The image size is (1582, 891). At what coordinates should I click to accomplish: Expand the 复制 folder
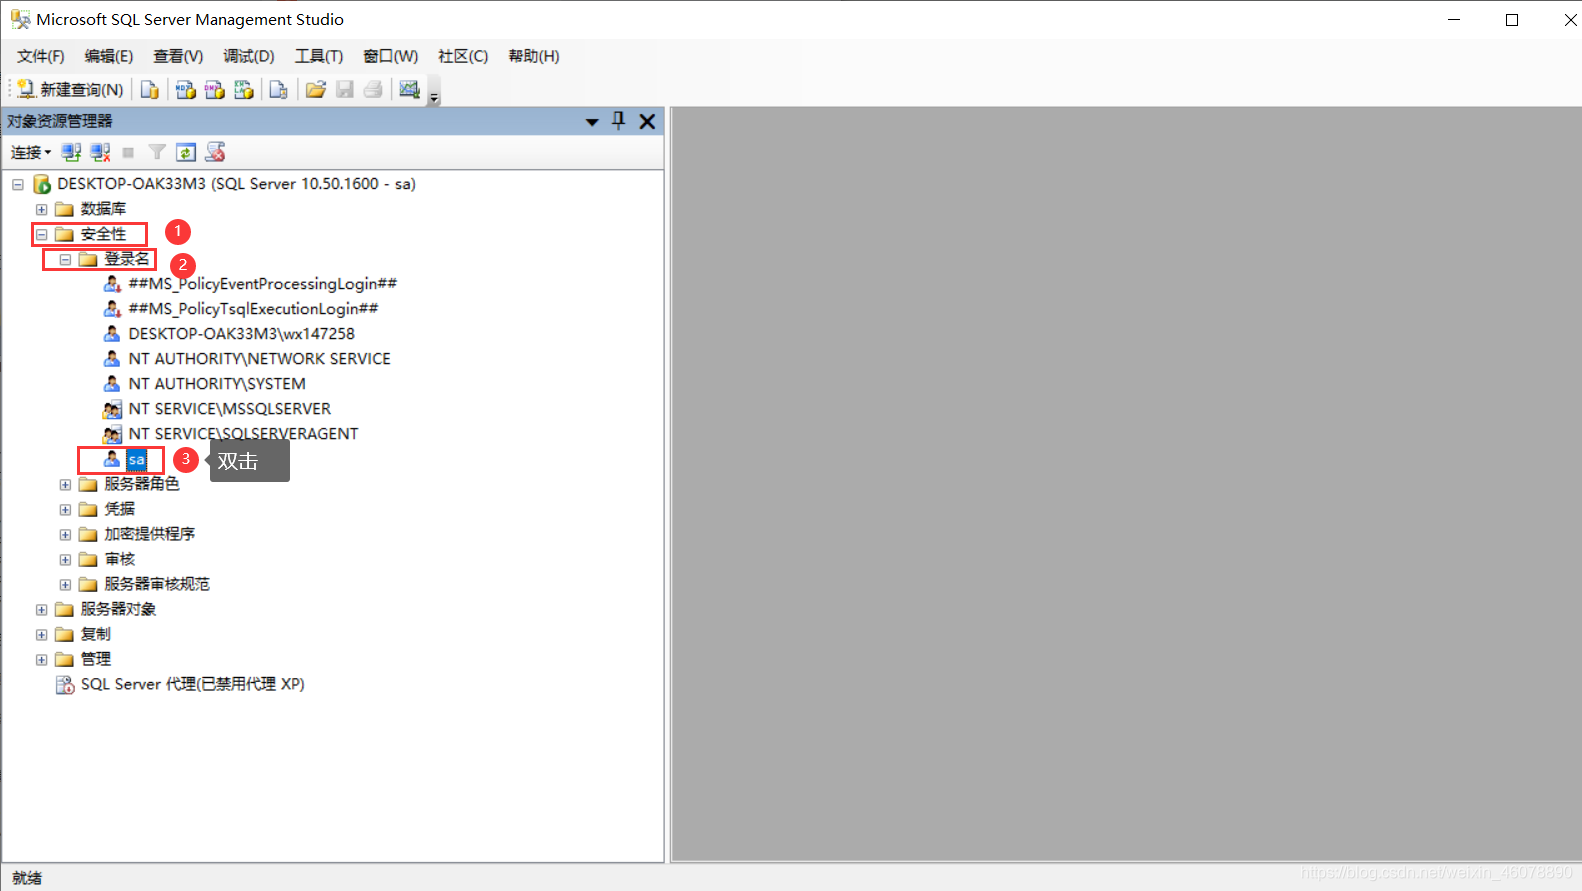coord(41,634)
